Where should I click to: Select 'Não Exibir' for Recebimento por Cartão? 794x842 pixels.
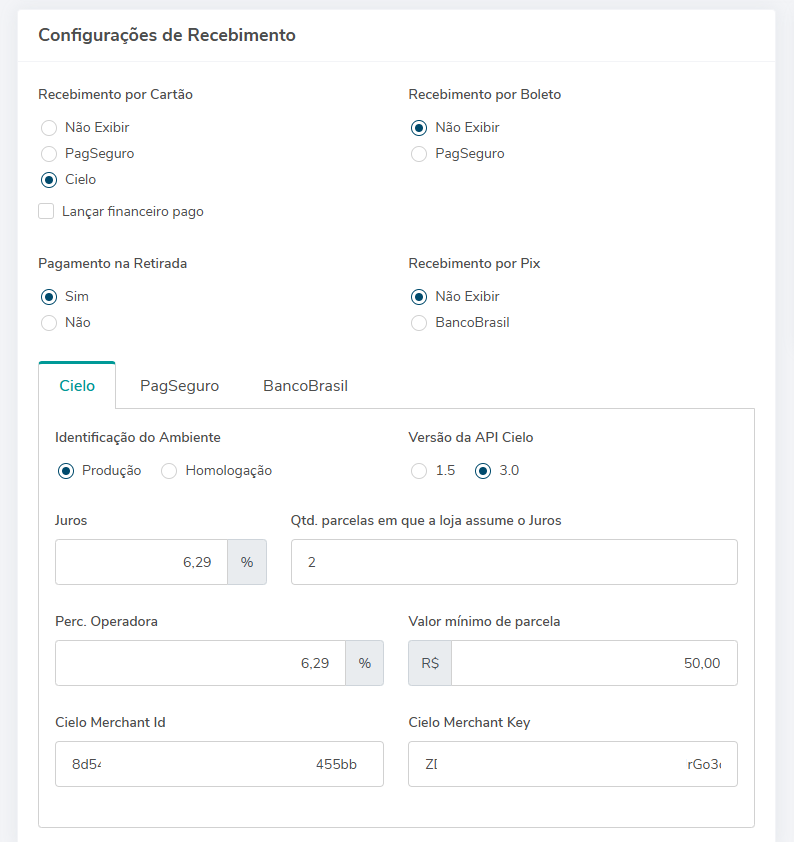tap(49, 128)
